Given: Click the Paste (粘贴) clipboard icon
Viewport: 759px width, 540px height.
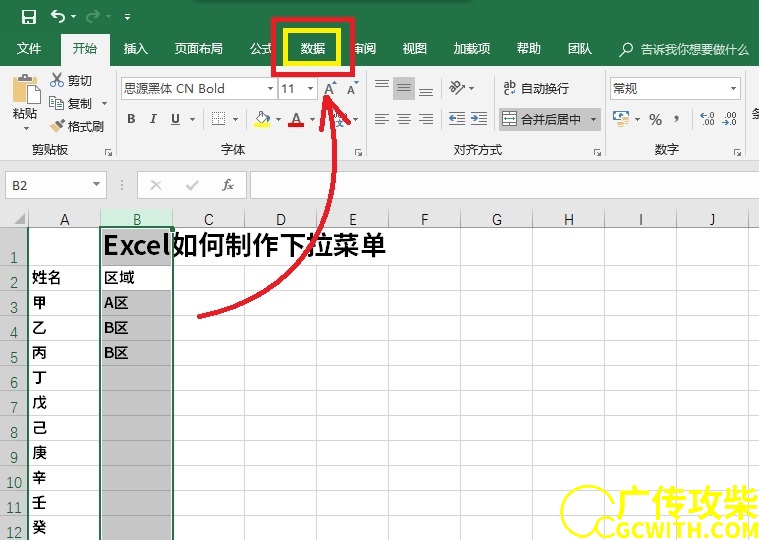Looking at the screenshot, I should coord(24,92).
